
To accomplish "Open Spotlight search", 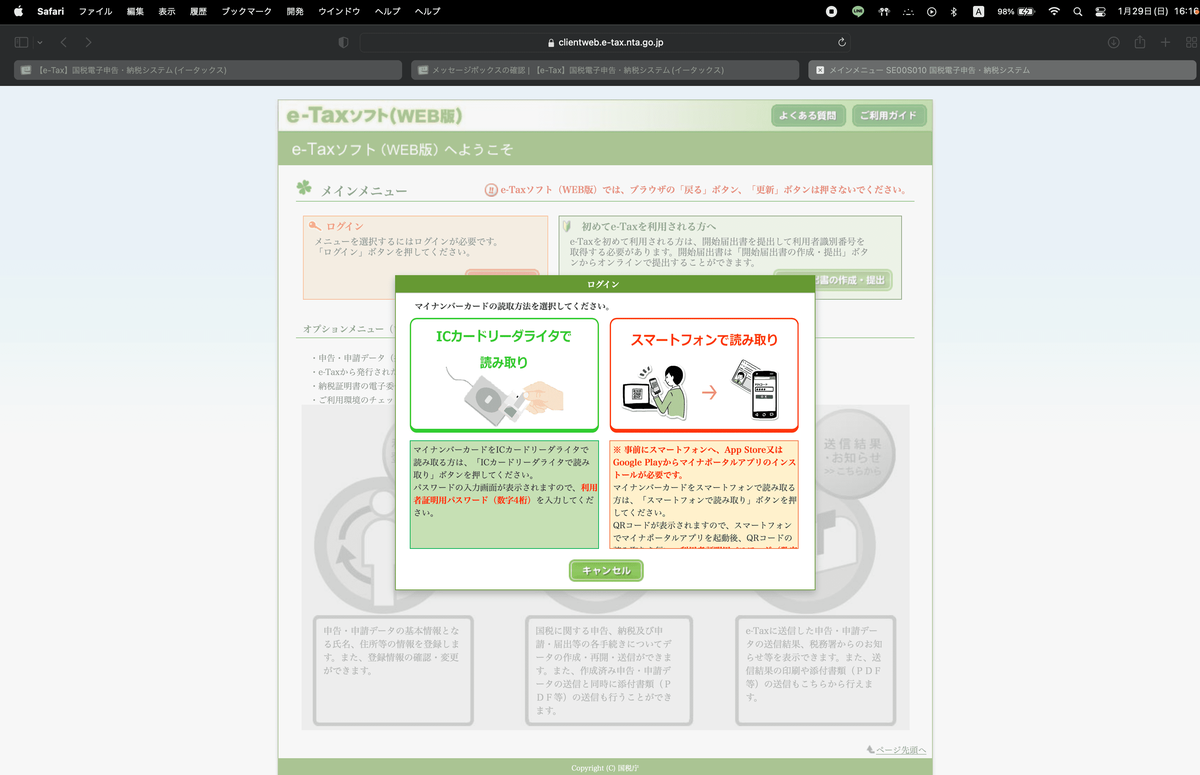I will coord(1077,11).
